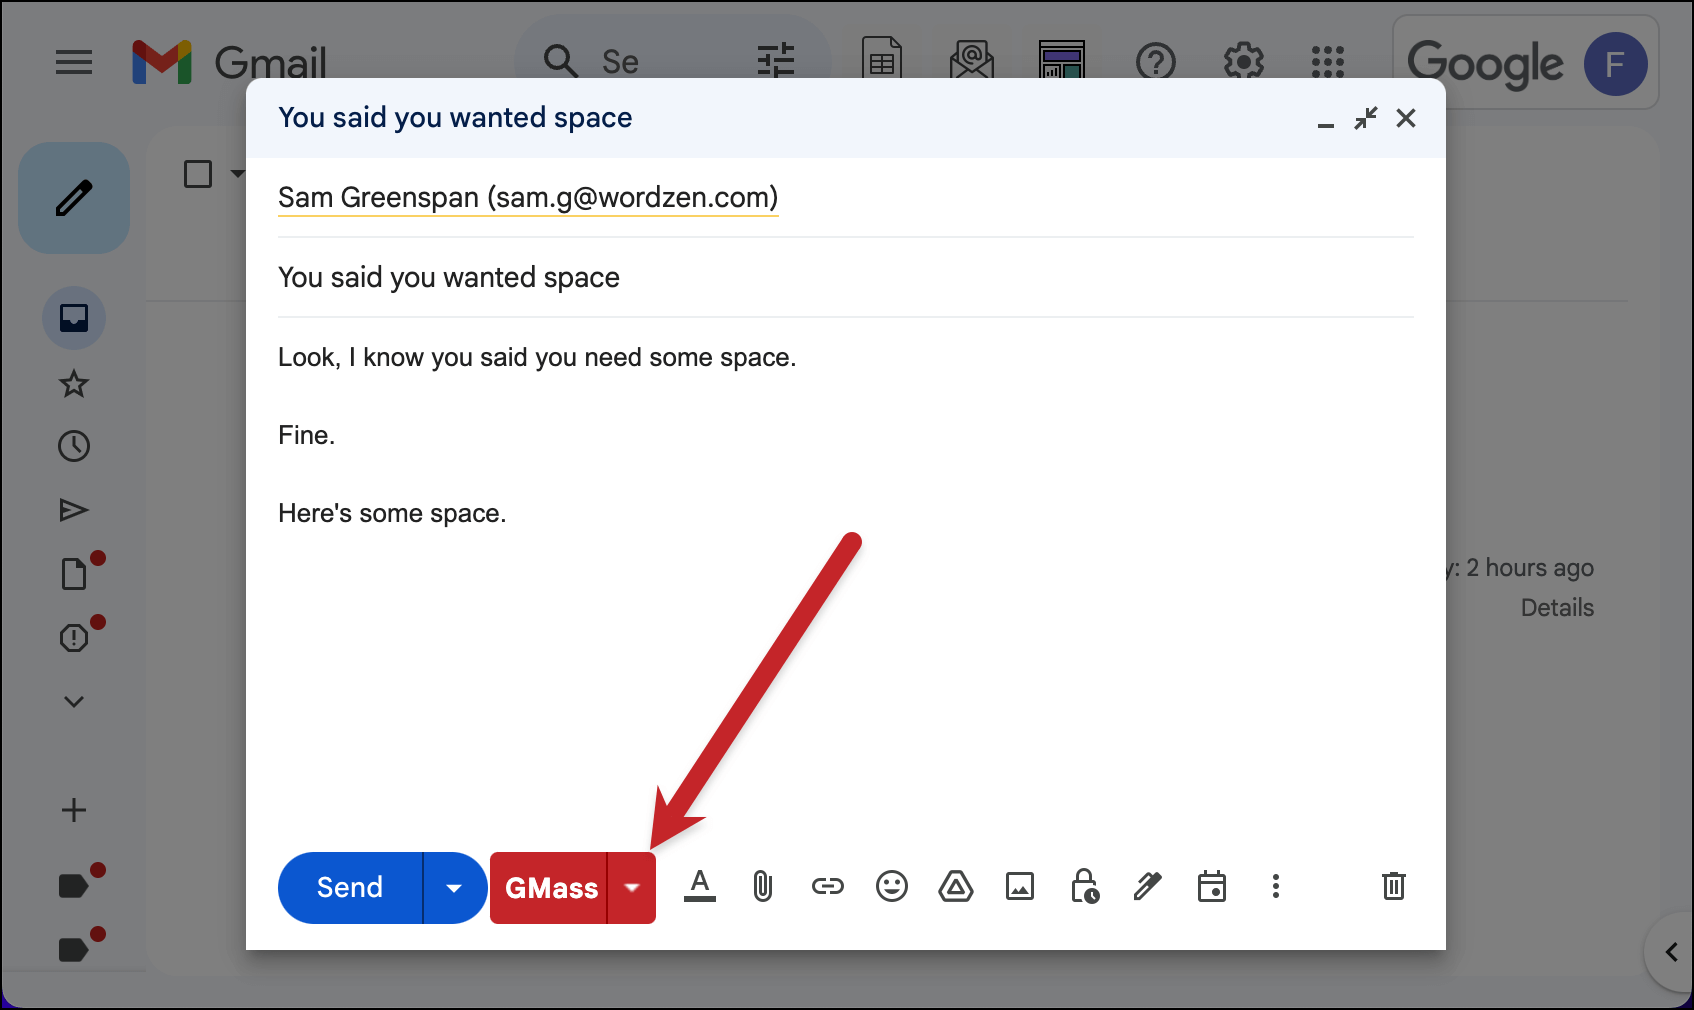Image resolution: width=1694 pixels, height=1010 pixels.
Task: Open the Google account avatar F
Action: click(x=1615, y=64)
